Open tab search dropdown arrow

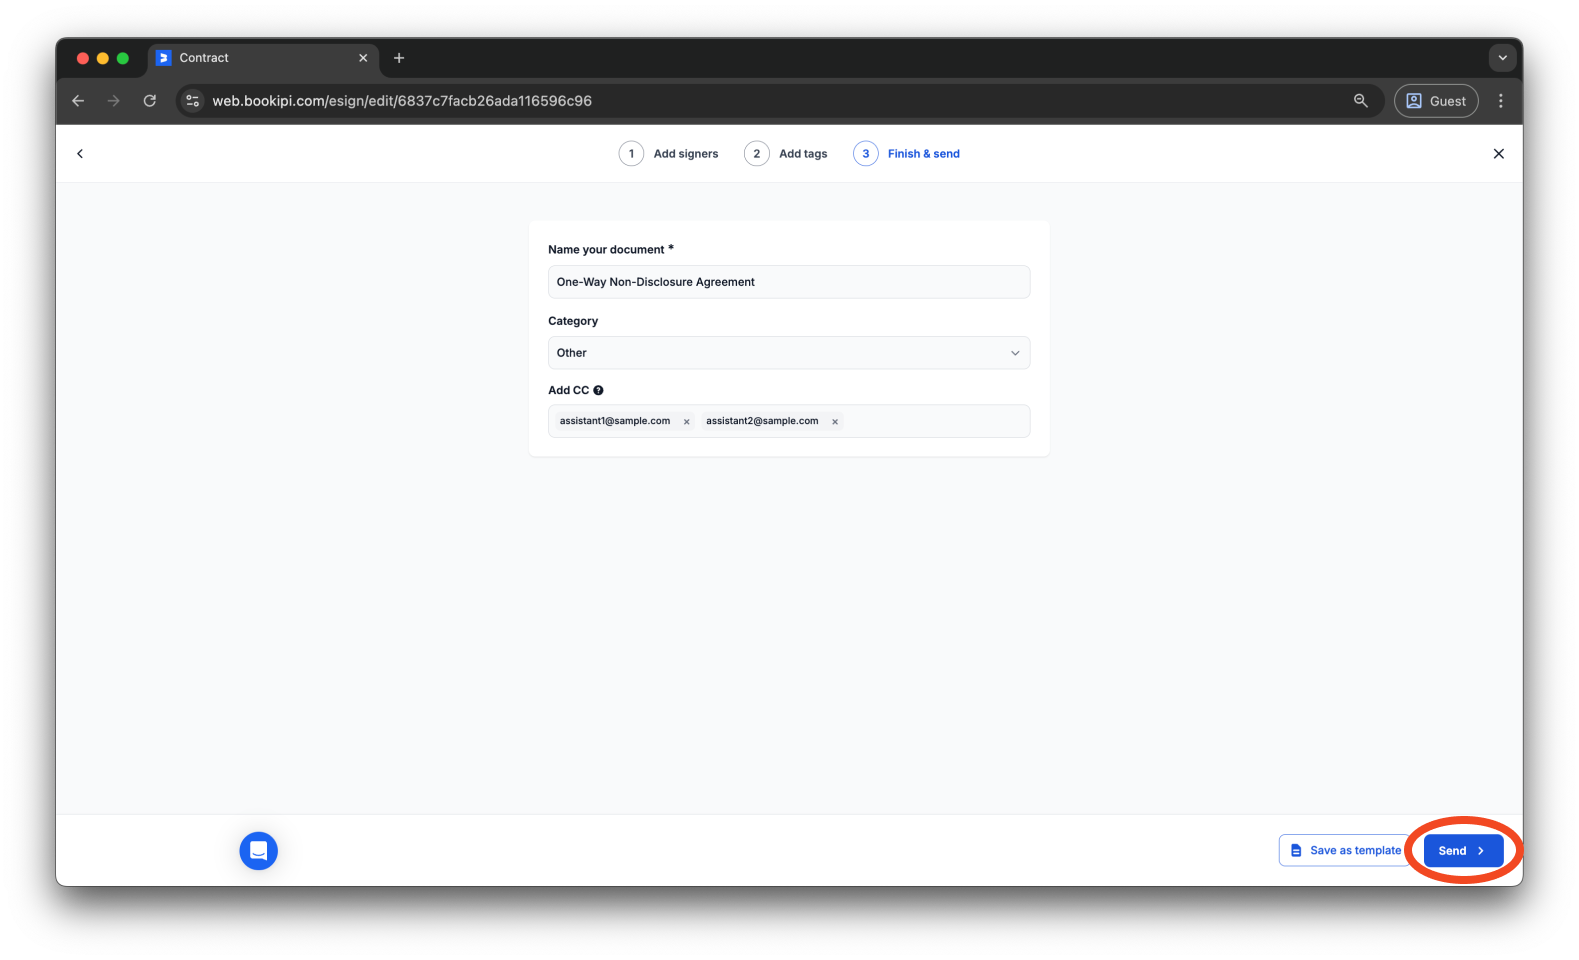[x=1502, y=58]
